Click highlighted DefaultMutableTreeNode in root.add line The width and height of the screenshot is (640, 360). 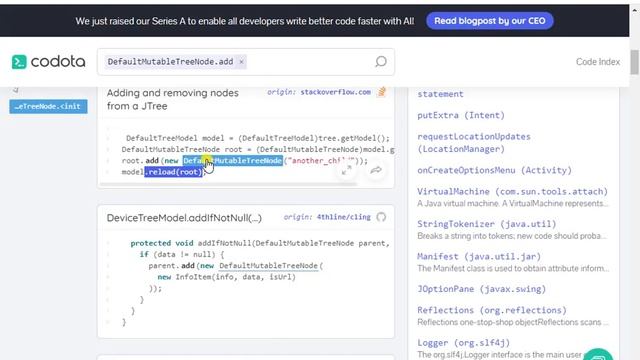click(x=233, y=161)
